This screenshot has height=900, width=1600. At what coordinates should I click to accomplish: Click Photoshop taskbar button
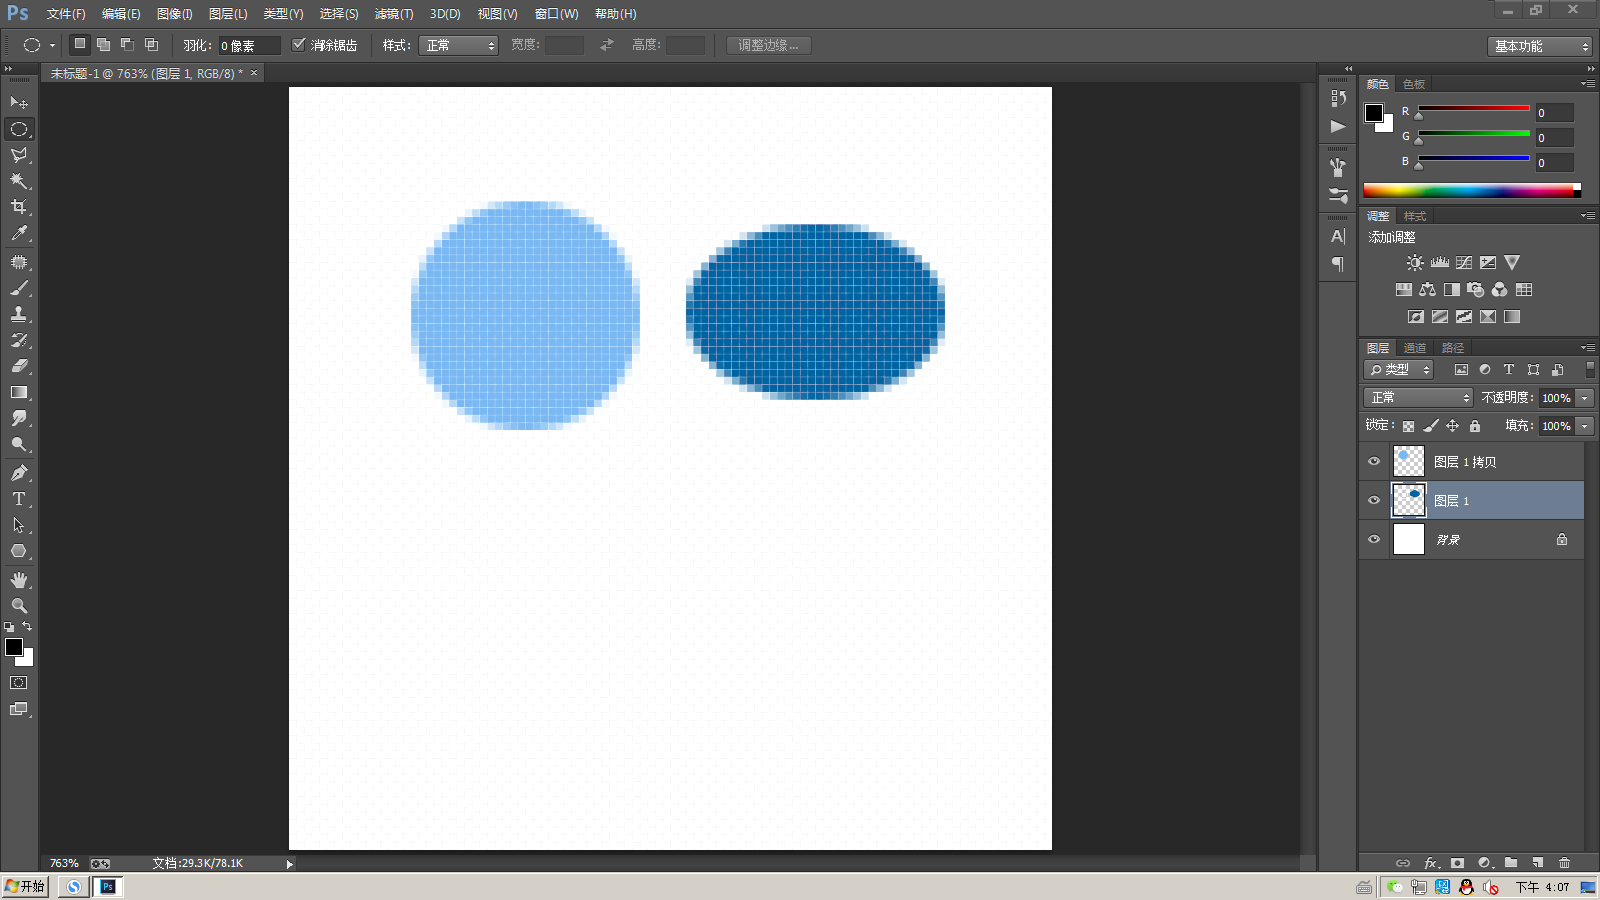108,886
